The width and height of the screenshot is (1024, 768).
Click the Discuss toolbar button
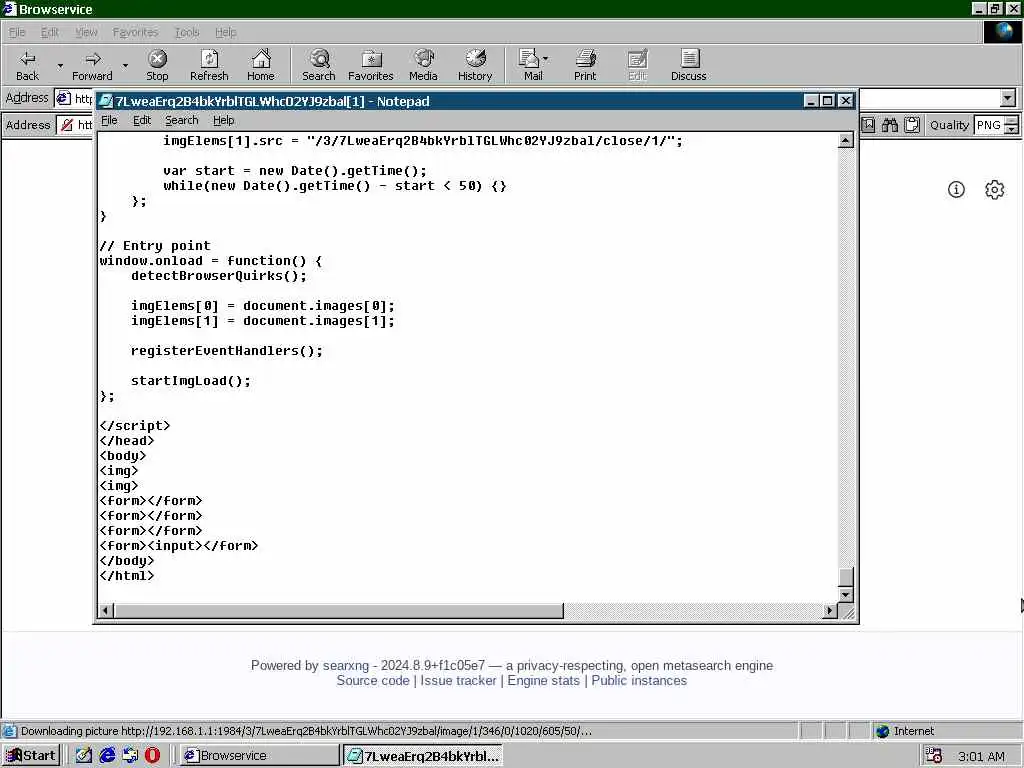tap(688, 65)
